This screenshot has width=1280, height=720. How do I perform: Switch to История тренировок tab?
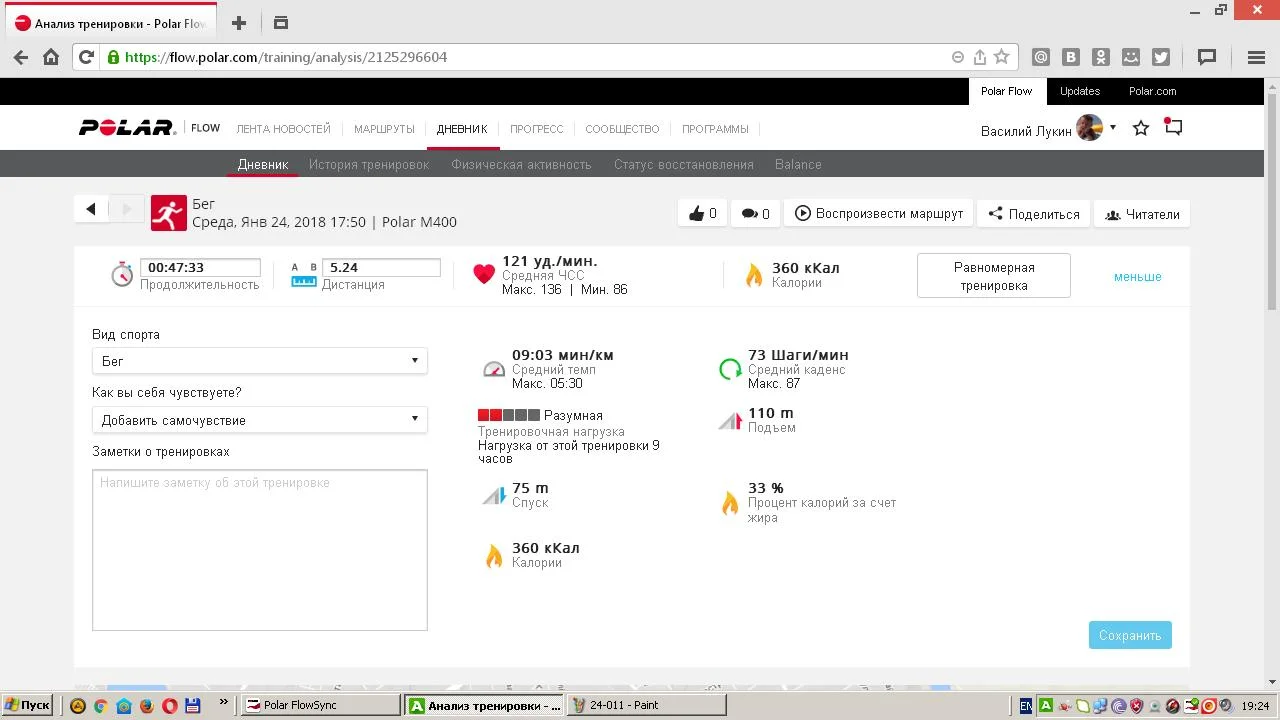tap(368, 165)
